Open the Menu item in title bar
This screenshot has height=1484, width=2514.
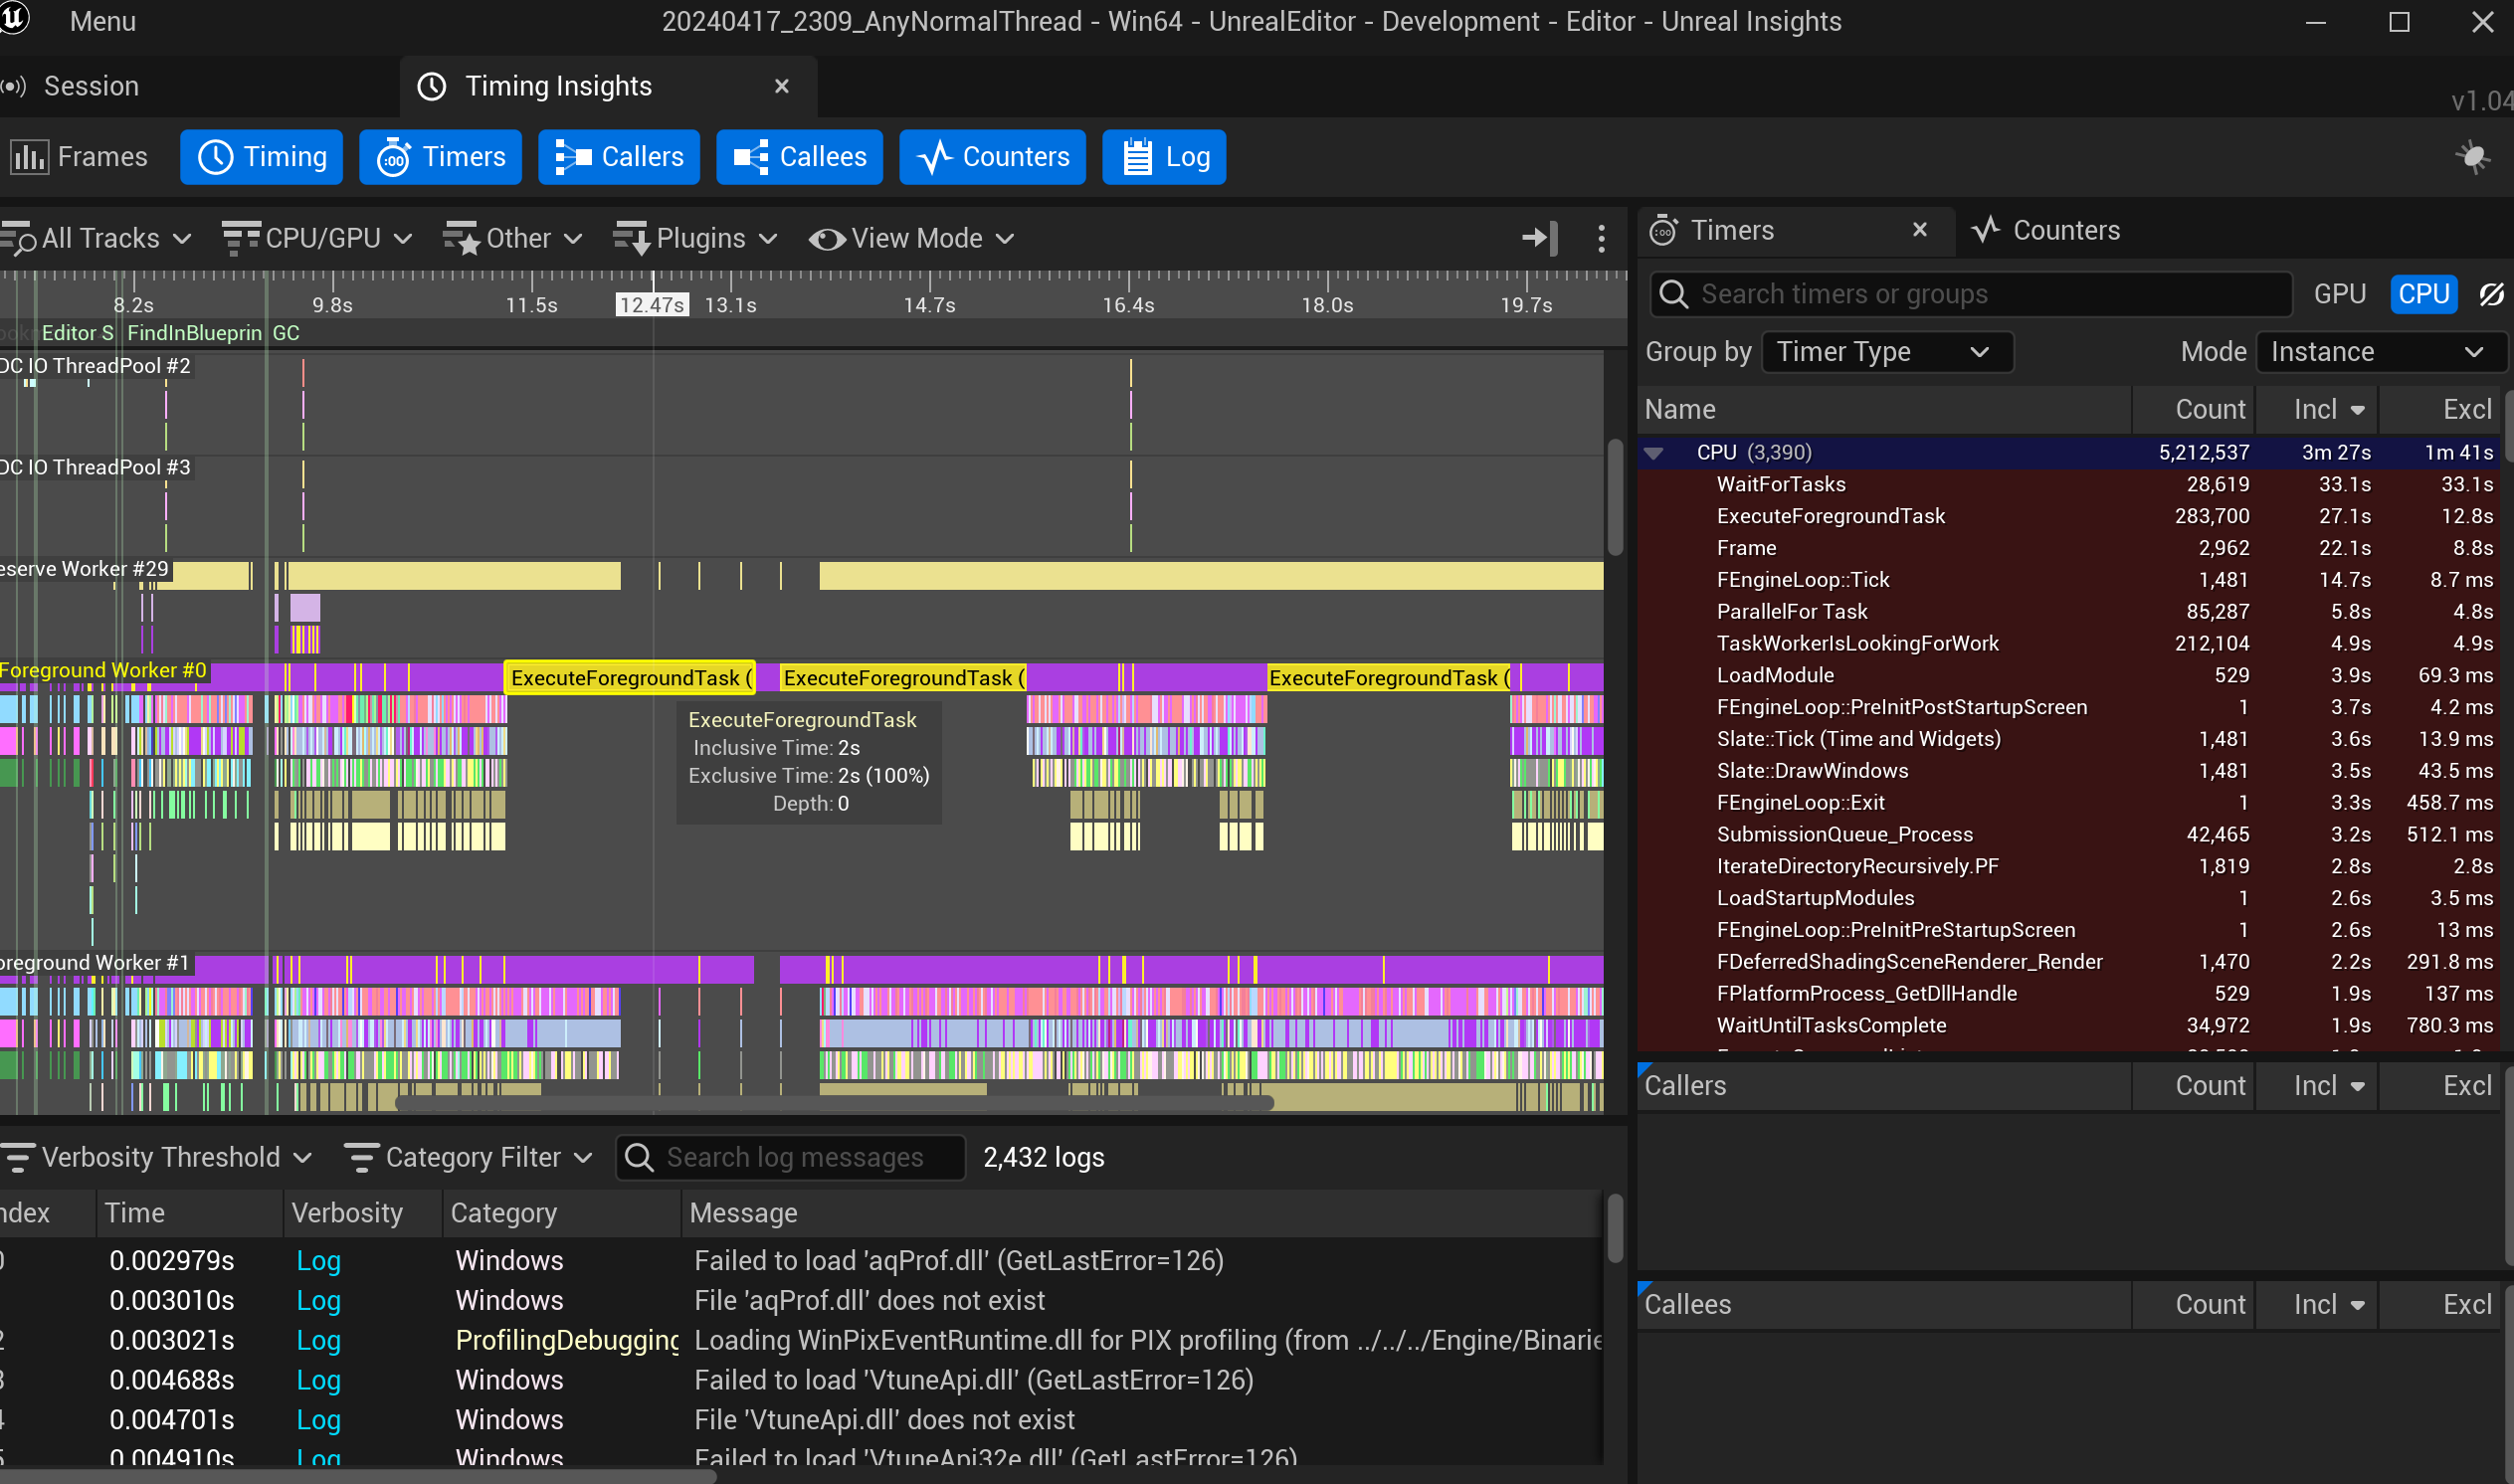click(x=103, y=21)
